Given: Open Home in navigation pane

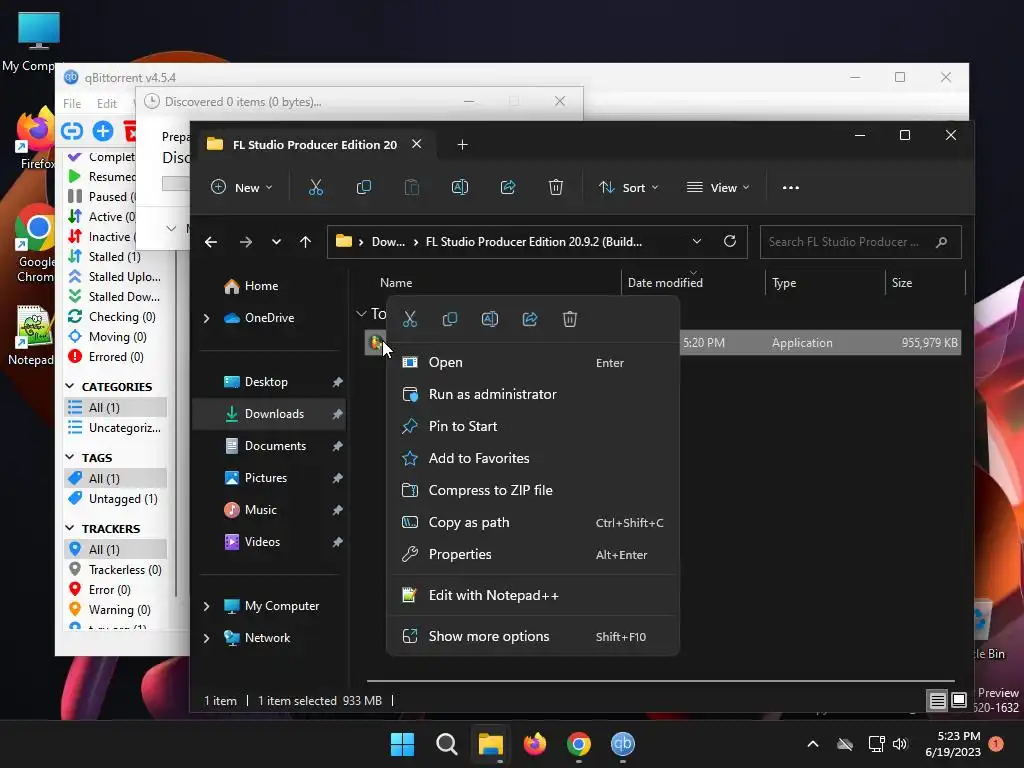Looking at the screenshot, I should click(x=269, y=286).
